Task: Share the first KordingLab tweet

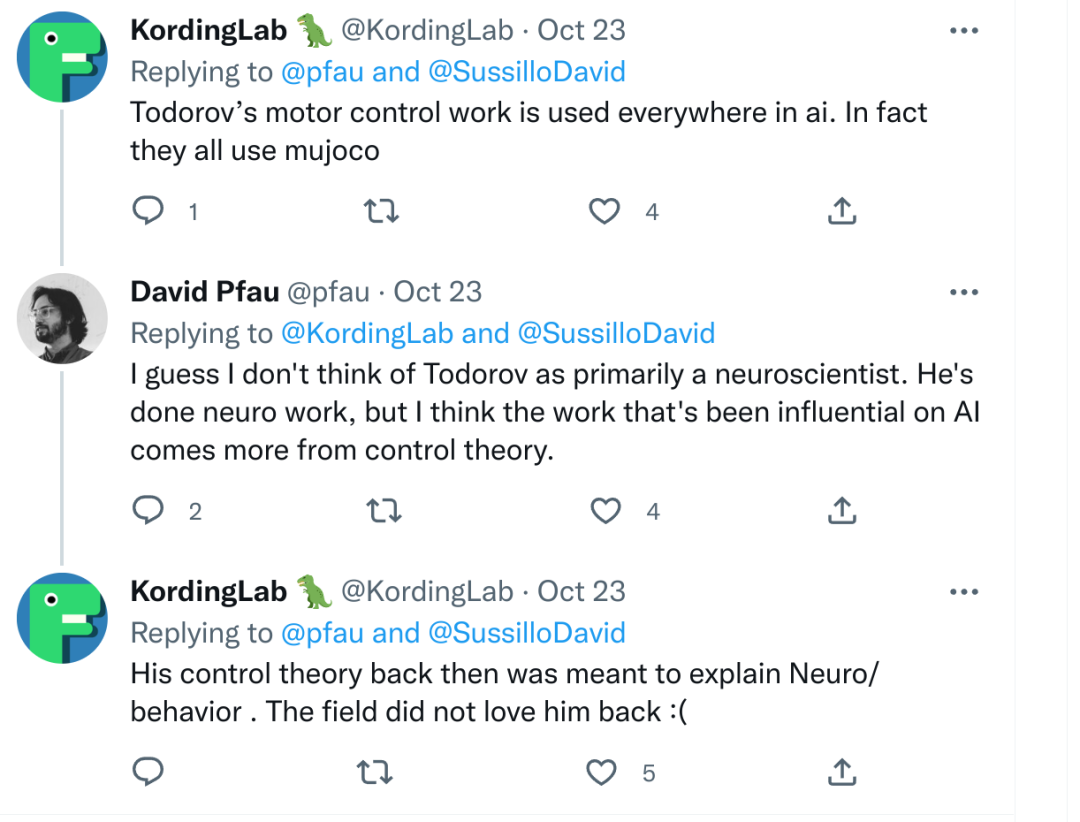Action: 842,211
